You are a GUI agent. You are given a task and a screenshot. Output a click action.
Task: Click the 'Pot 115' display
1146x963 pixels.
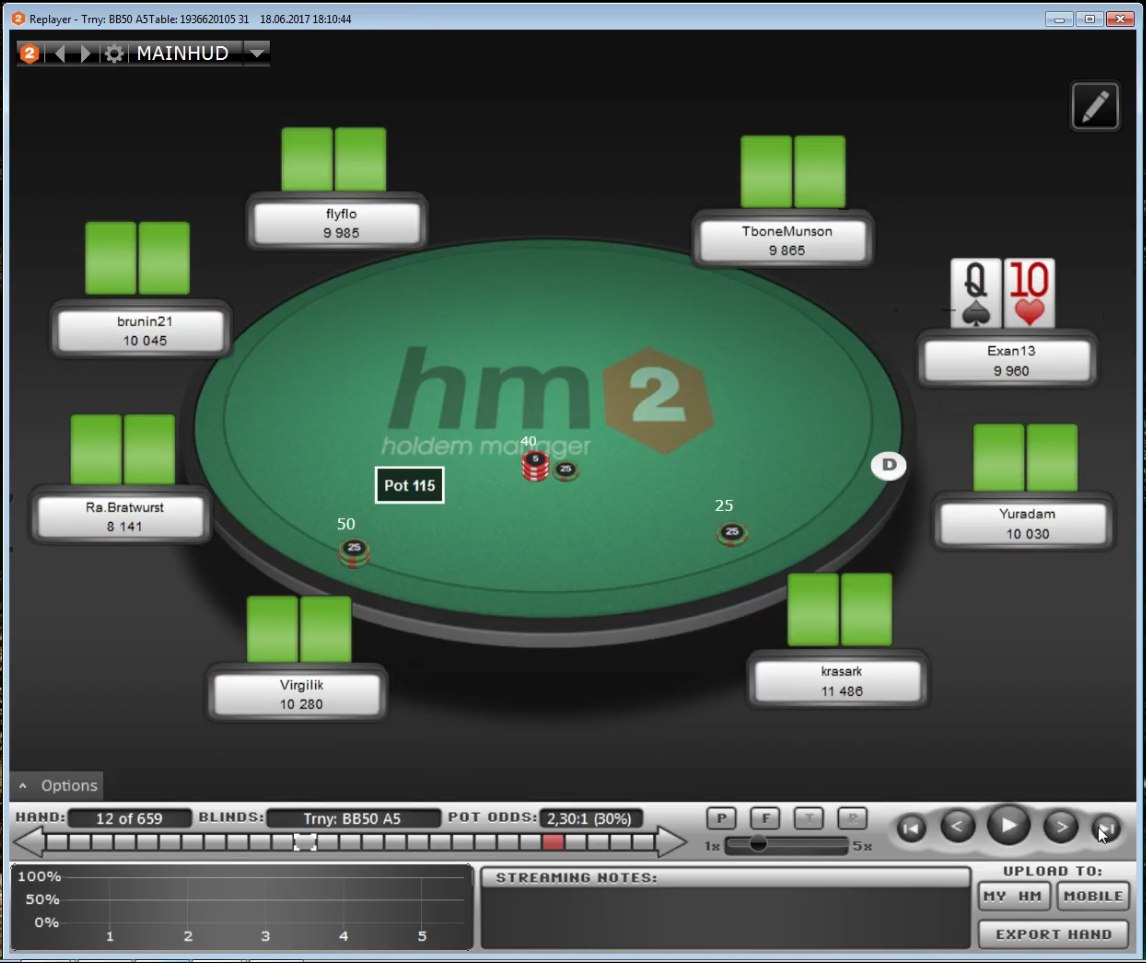click(409, 485)
